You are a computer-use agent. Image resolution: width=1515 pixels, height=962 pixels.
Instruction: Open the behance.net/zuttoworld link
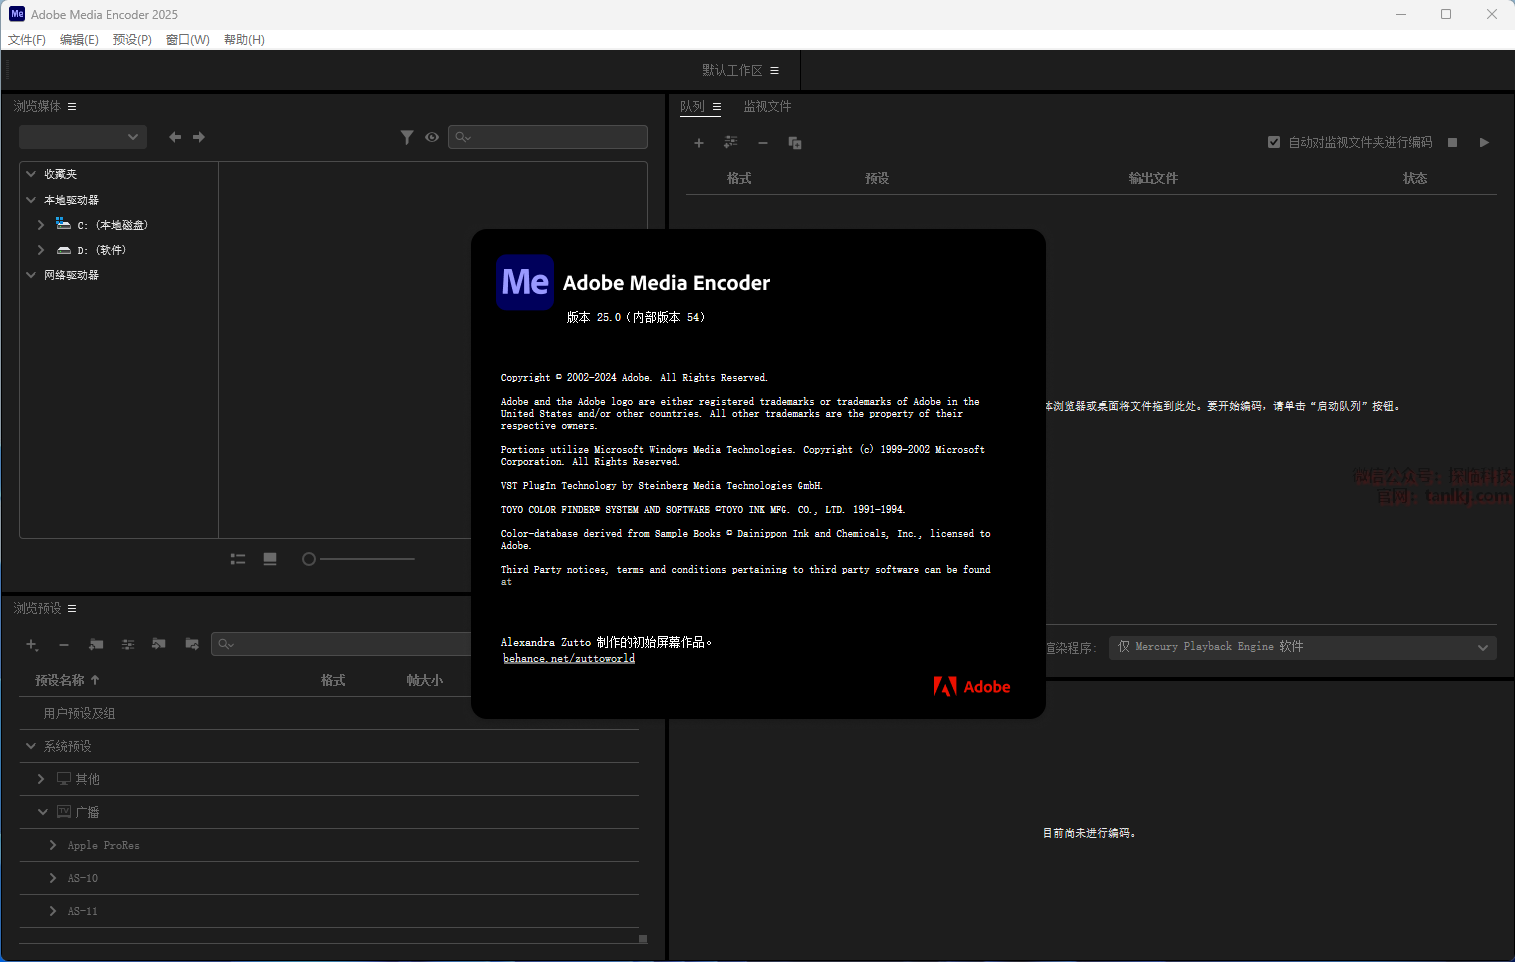click(568, 658)
